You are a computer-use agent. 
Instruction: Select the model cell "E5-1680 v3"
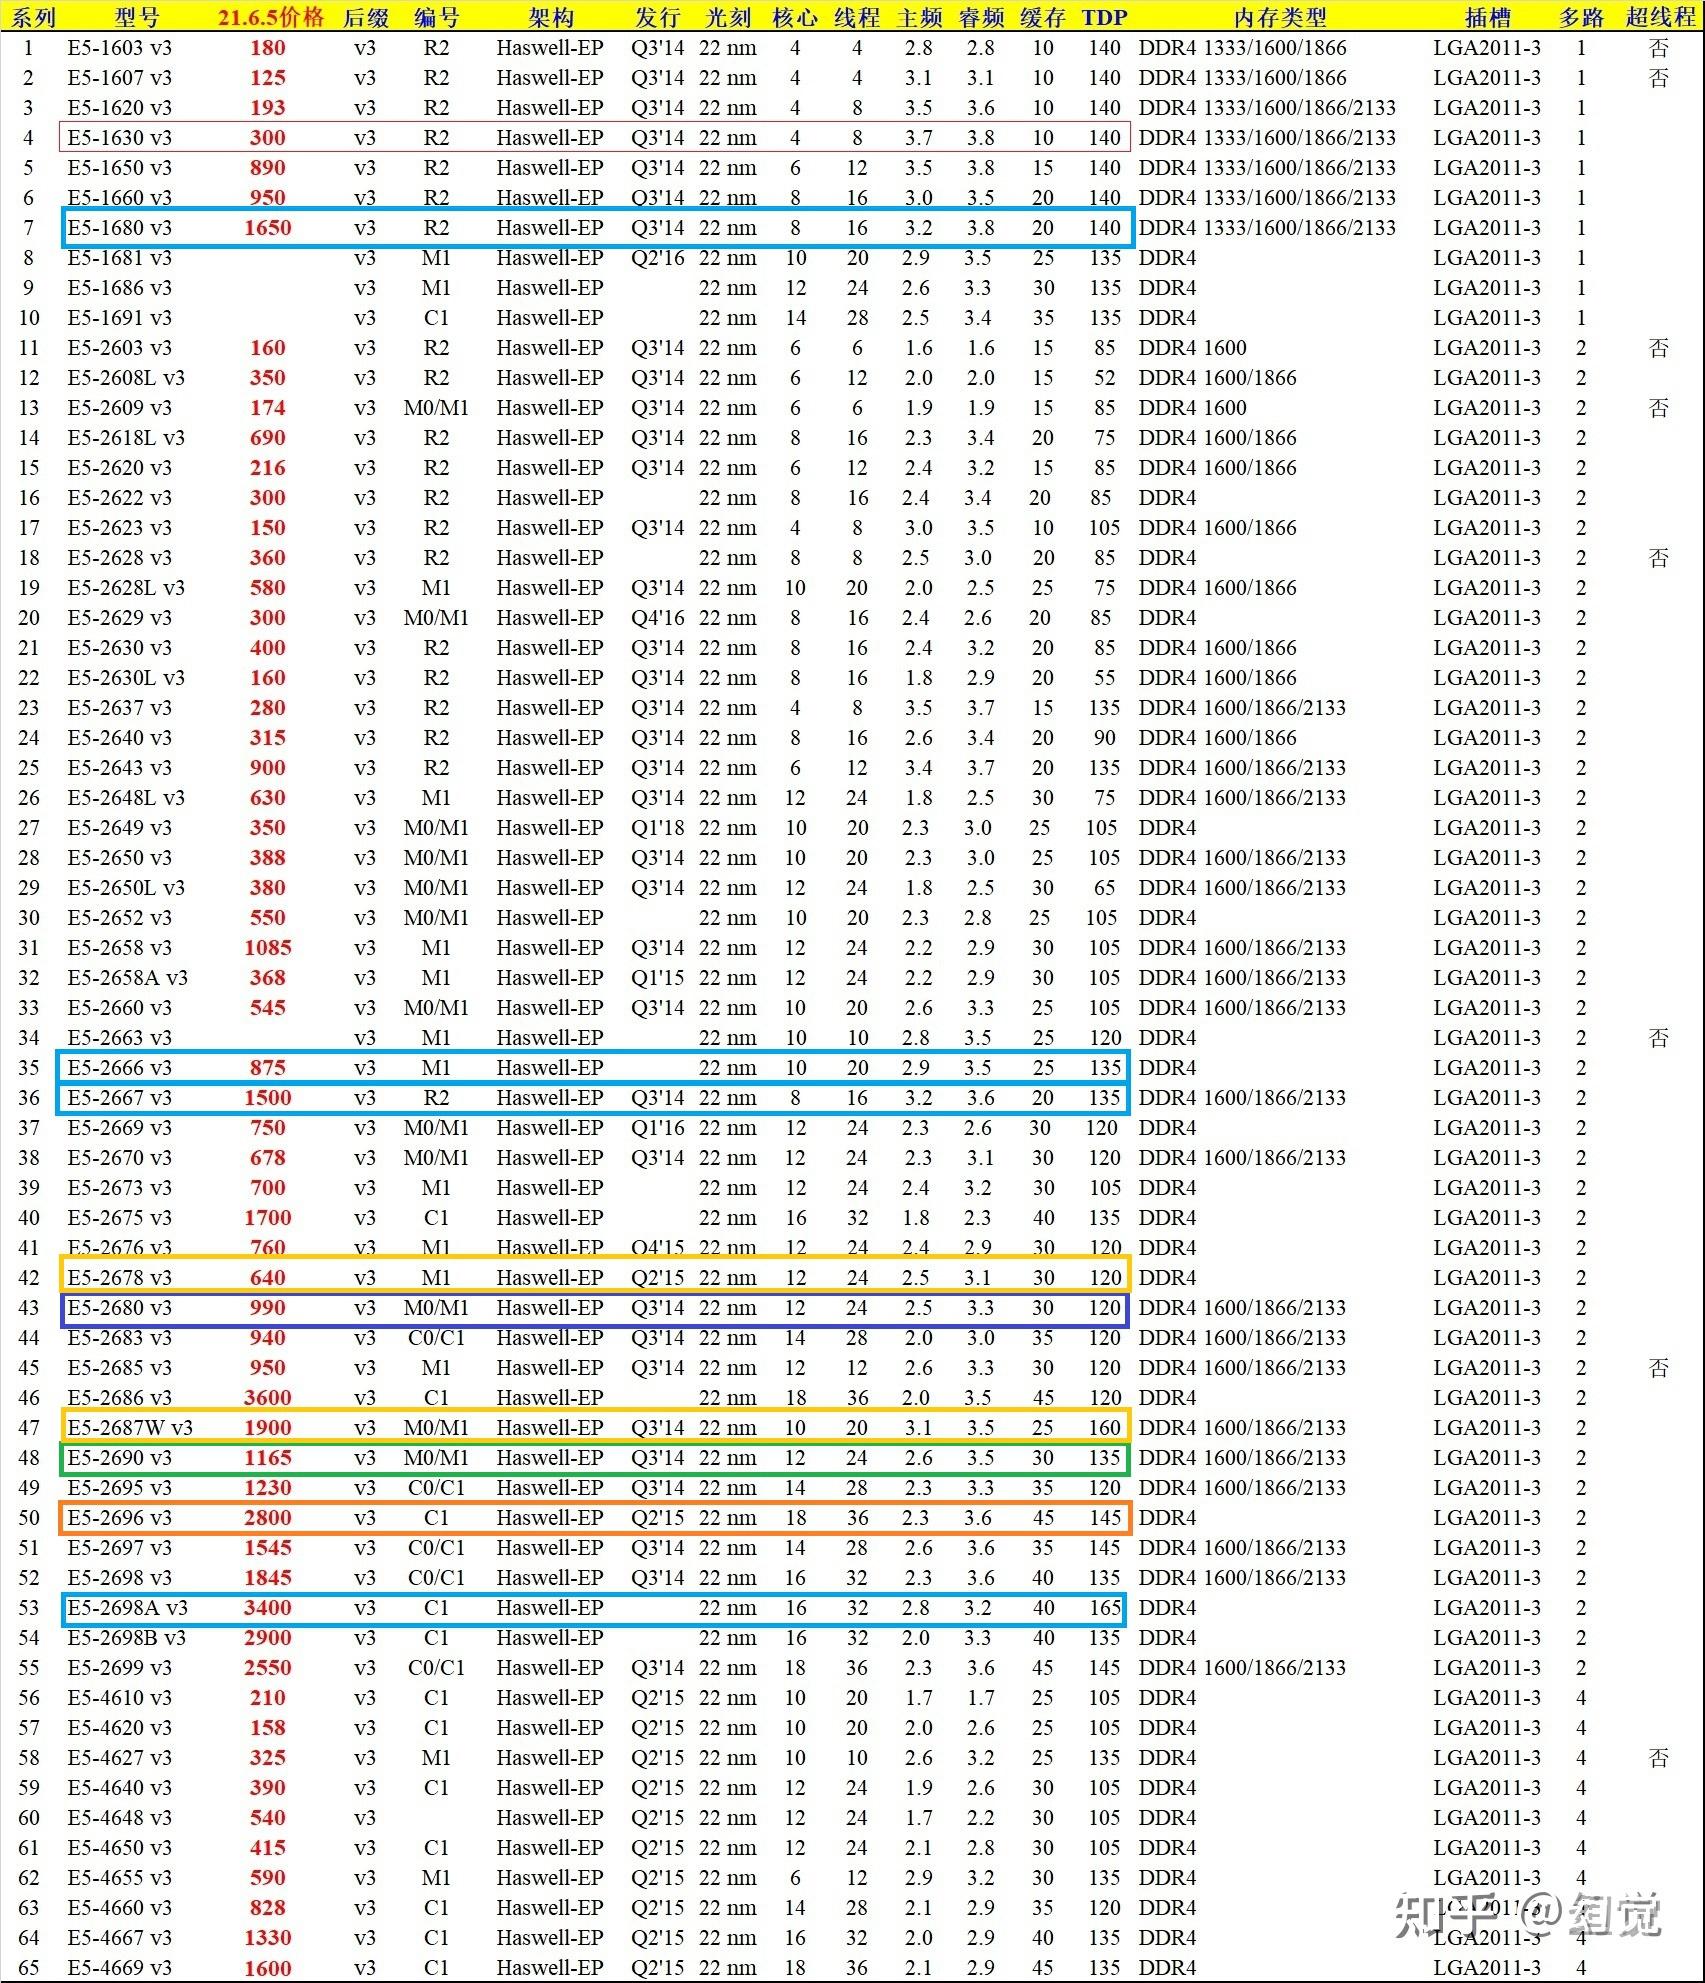(120, 228)
